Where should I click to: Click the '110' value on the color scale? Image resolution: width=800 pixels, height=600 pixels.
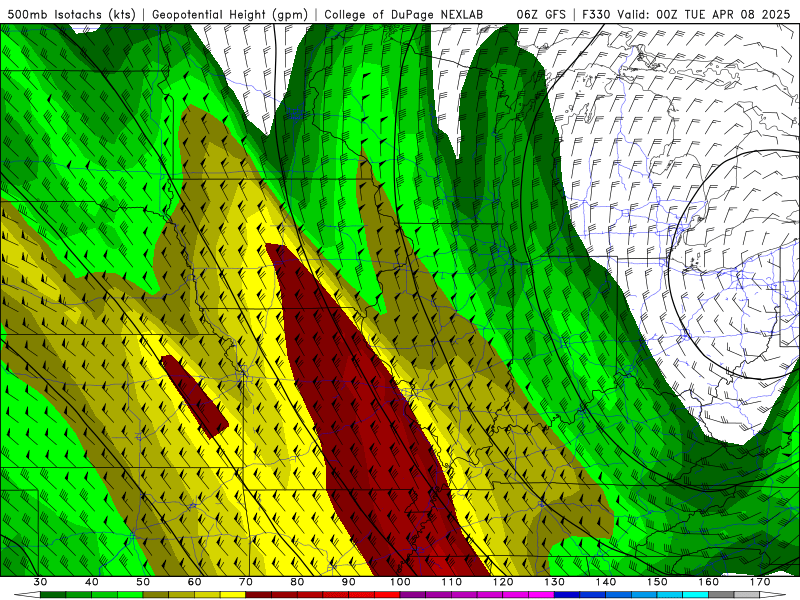[x=452, y=582]
